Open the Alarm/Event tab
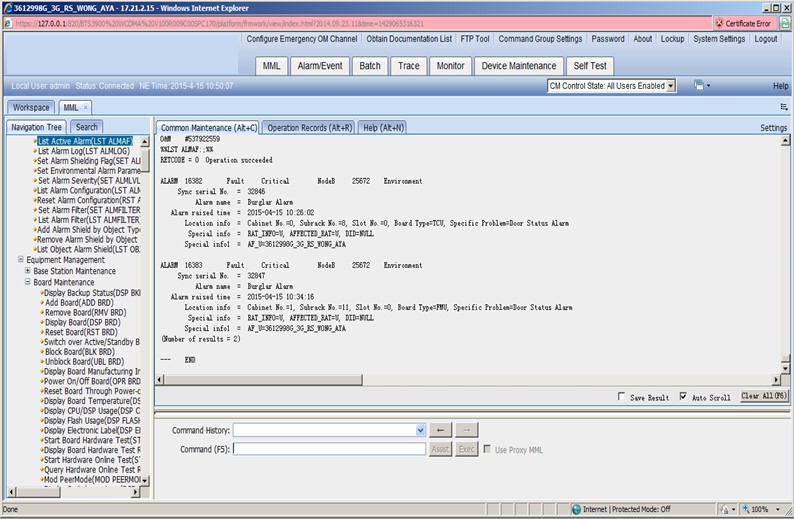This screenshot has width=794, height=519. [319, 66]
